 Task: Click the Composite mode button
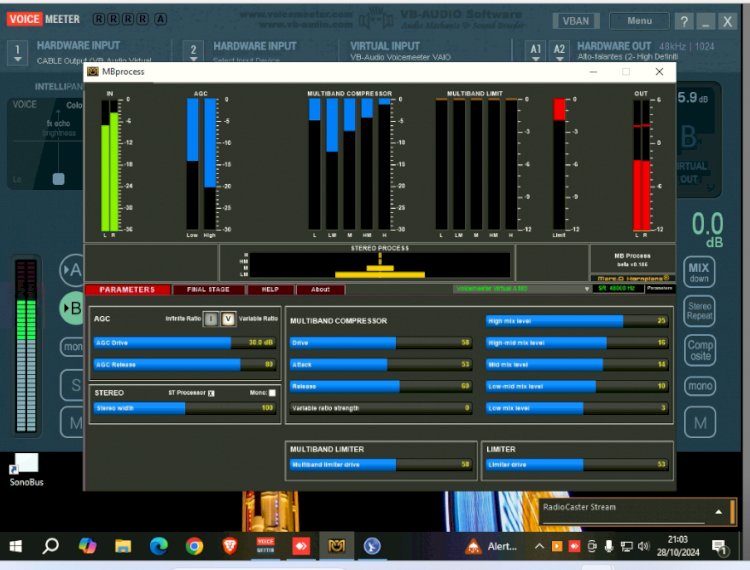[700, 351]
